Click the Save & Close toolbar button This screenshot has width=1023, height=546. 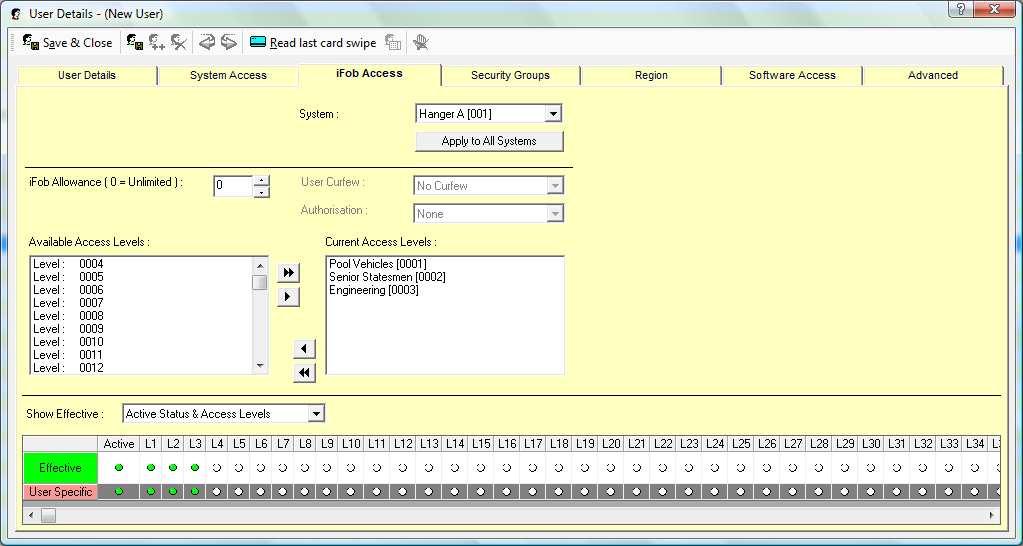[67, 43]
